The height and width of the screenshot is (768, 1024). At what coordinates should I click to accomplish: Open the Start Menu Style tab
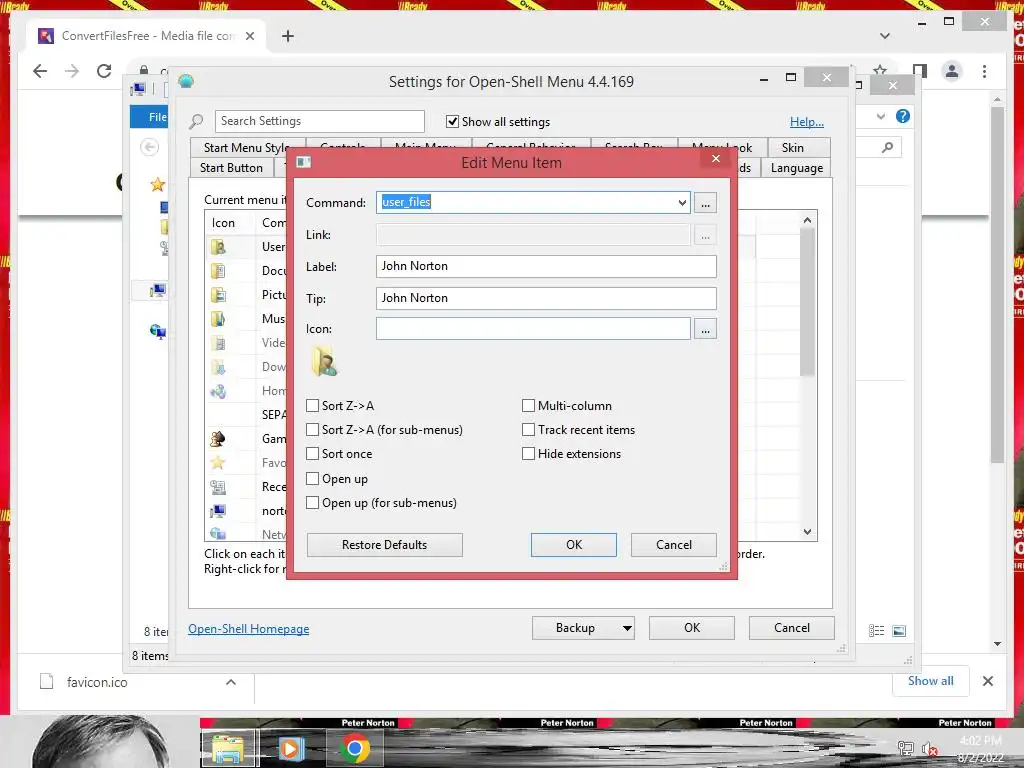tap(247, 148)
